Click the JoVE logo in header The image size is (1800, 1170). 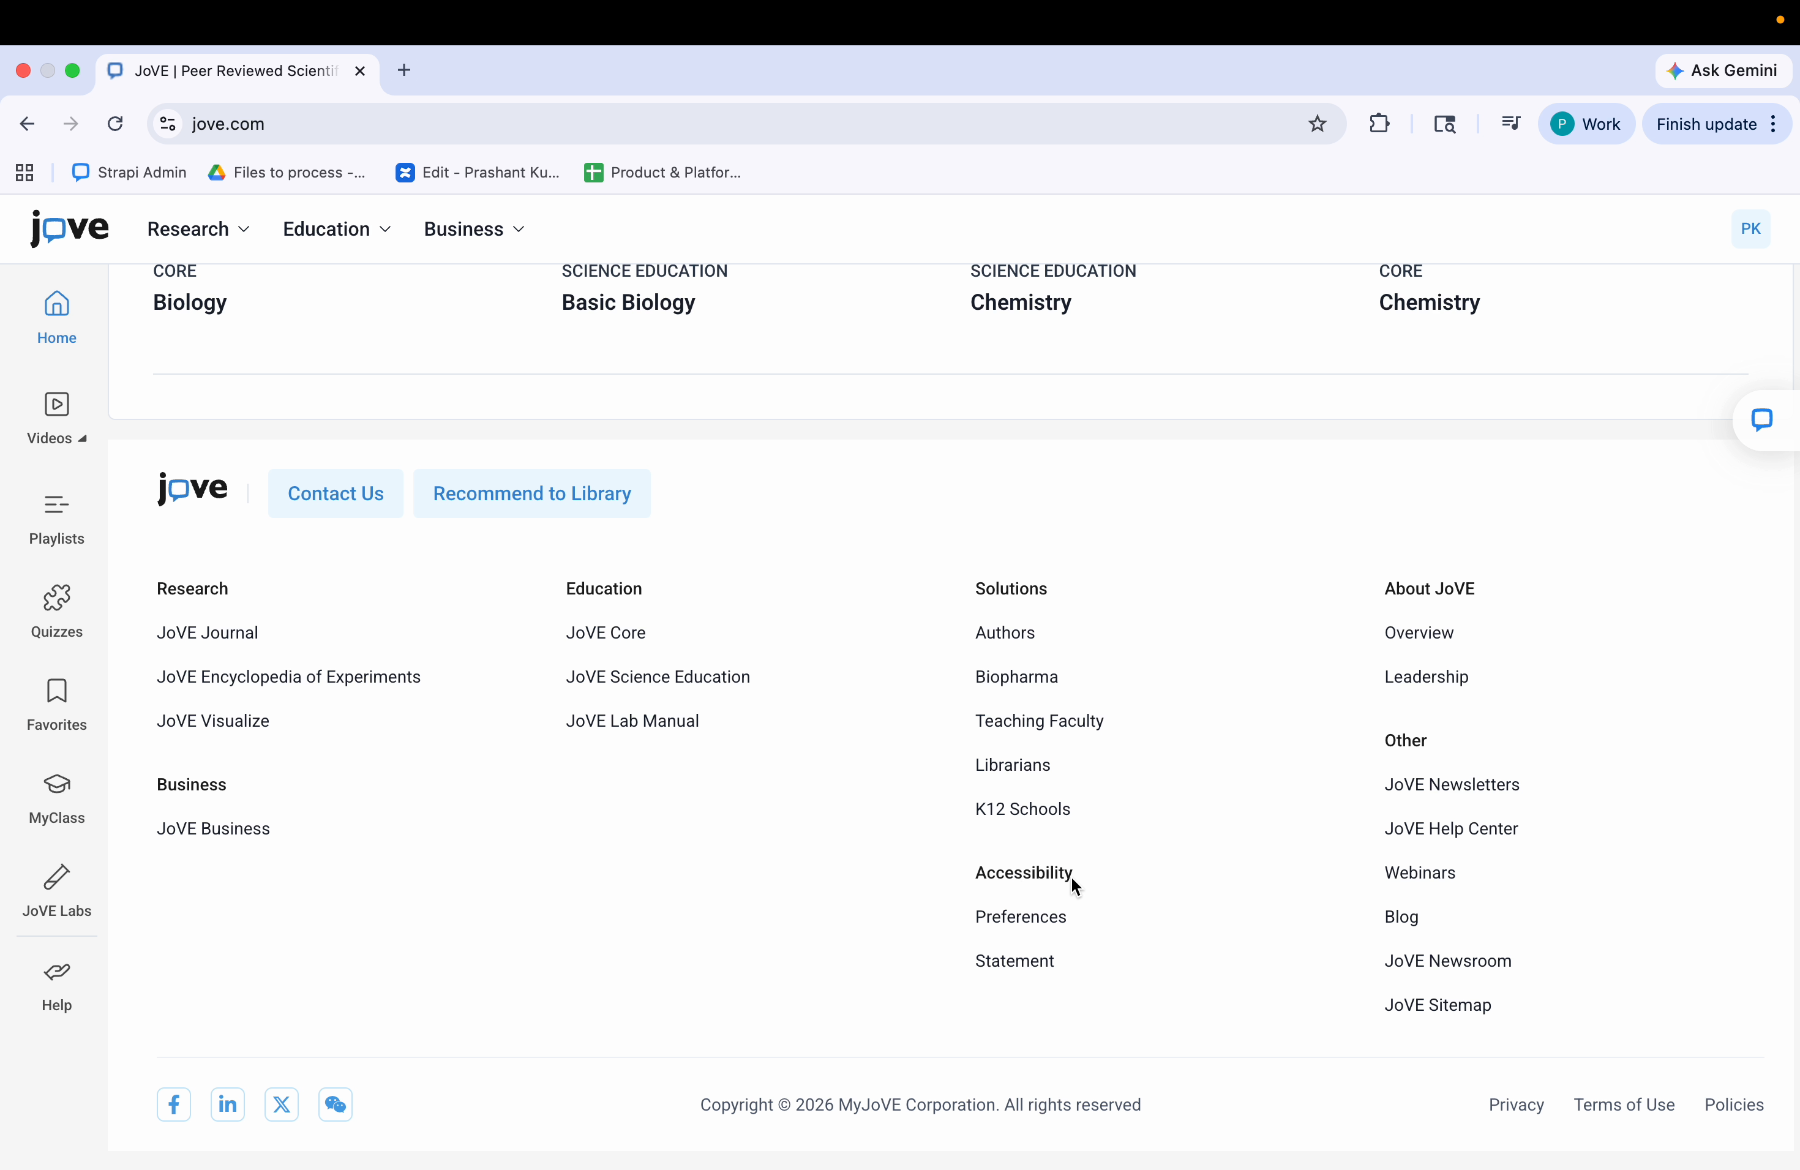click(x=69, y=229)
